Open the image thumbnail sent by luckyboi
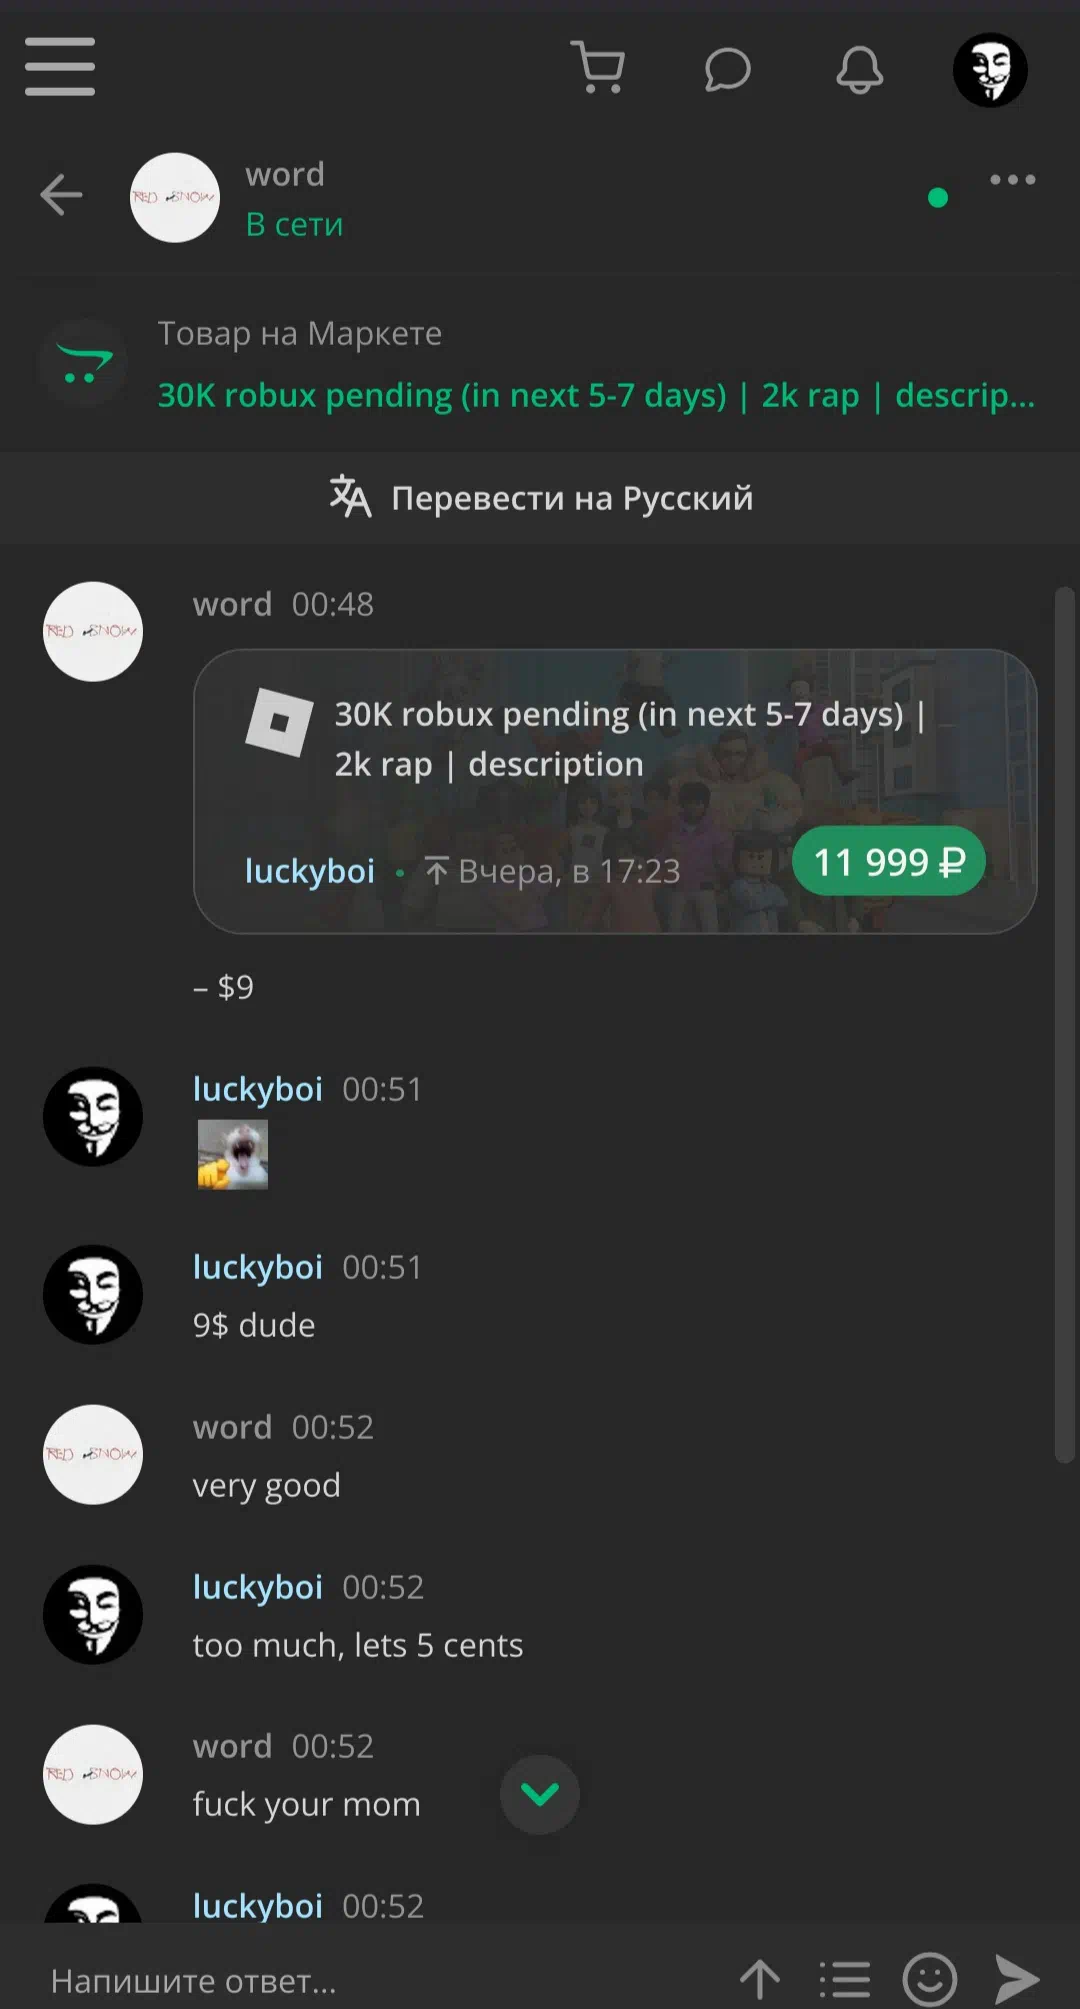 (233, 1154)
